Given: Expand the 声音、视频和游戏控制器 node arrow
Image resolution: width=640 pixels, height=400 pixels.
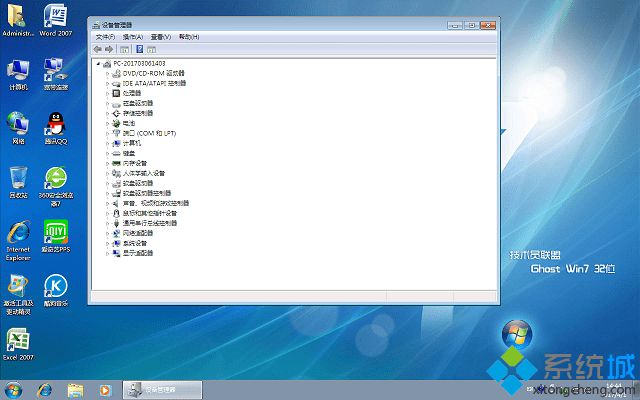Looking at the screenshot, I should tap(107, 203).
